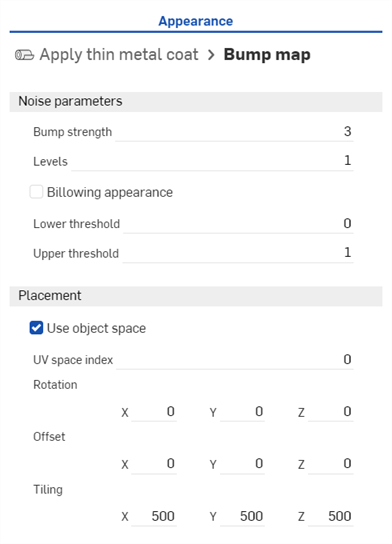Image resolution: width=392 pixels, height=544 pixels.
Task: Edit the Tiling X value of 500
Action: 154,517
